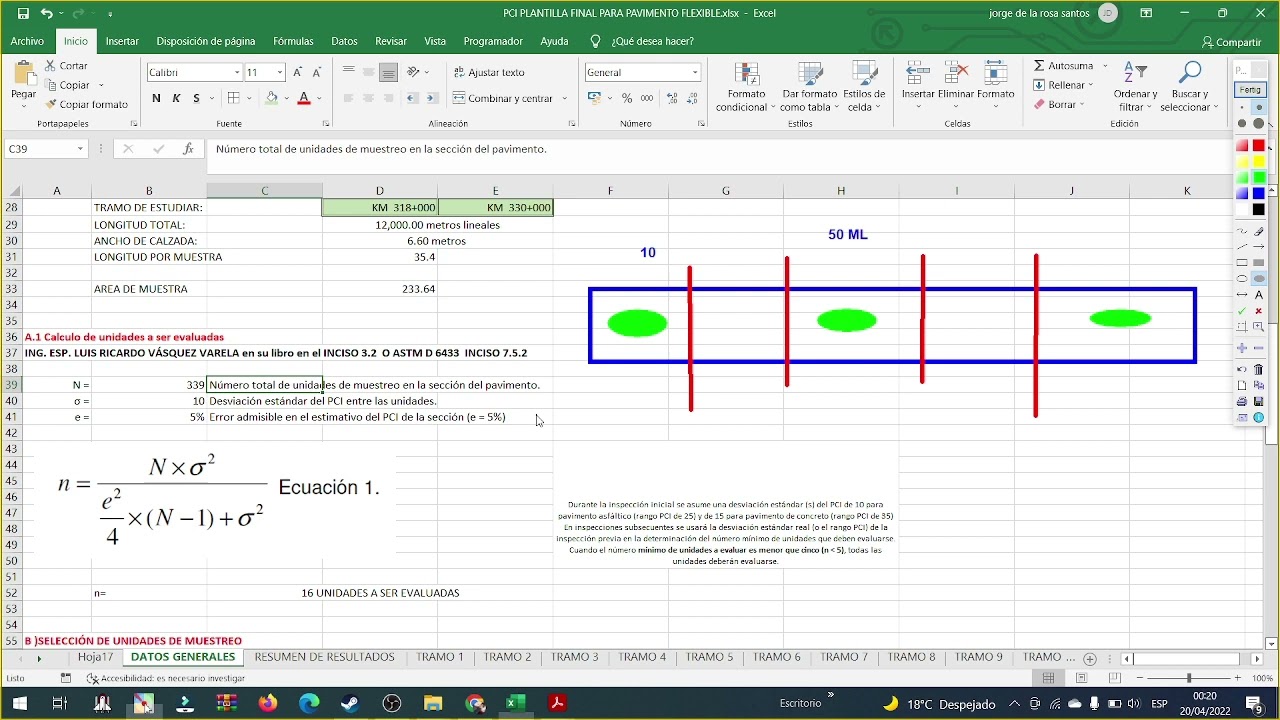Click insert function fx icon
This screenshot has width=1280, height=720.
tap(187, 148)
